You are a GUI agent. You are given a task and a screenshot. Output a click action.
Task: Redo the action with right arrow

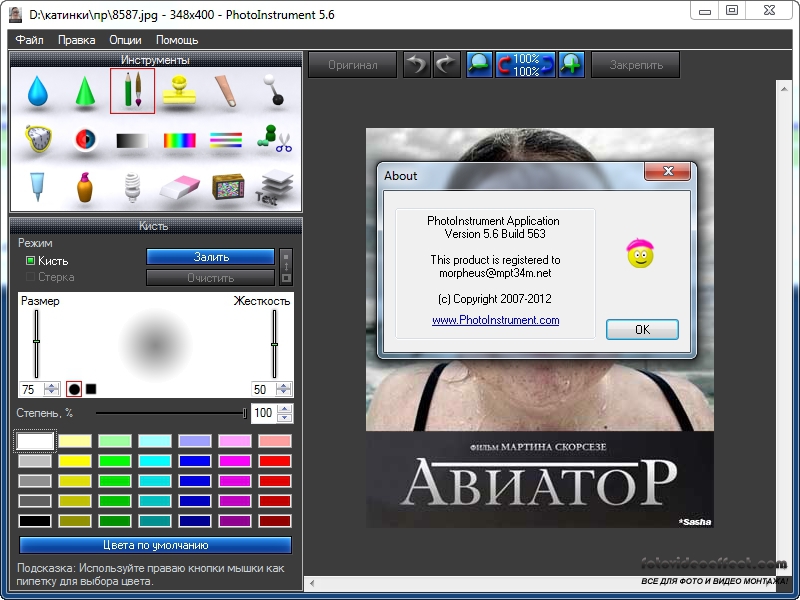447,65
